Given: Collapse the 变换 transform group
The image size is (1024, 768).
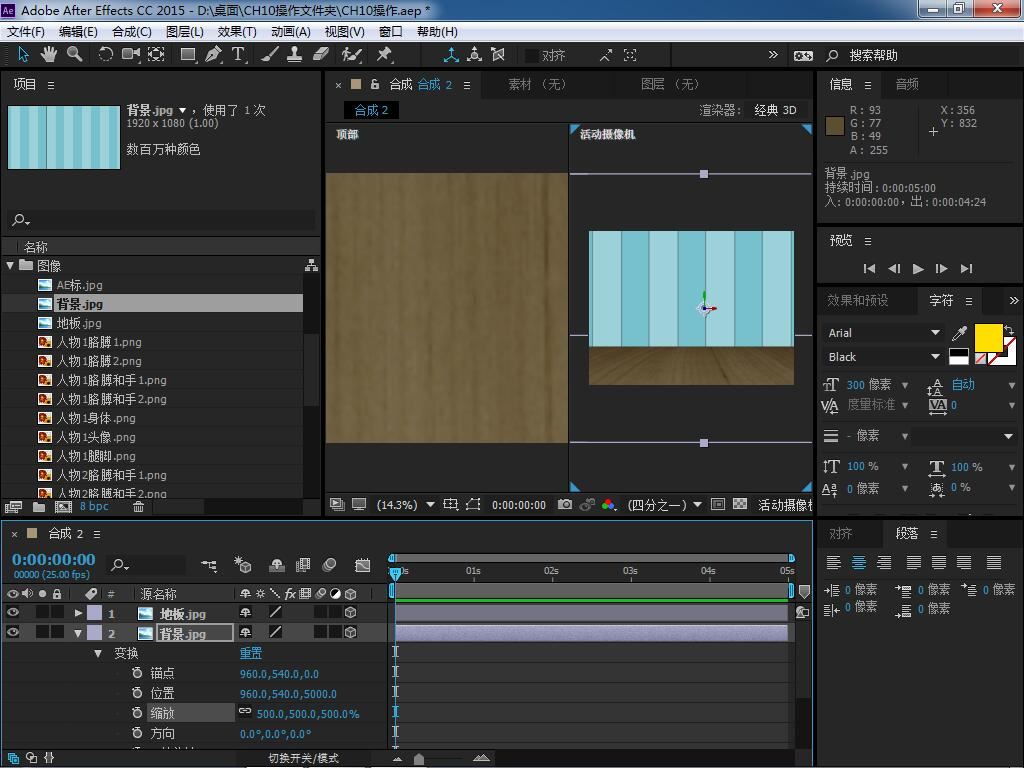Looking at the screenshot, I should 98,653.
